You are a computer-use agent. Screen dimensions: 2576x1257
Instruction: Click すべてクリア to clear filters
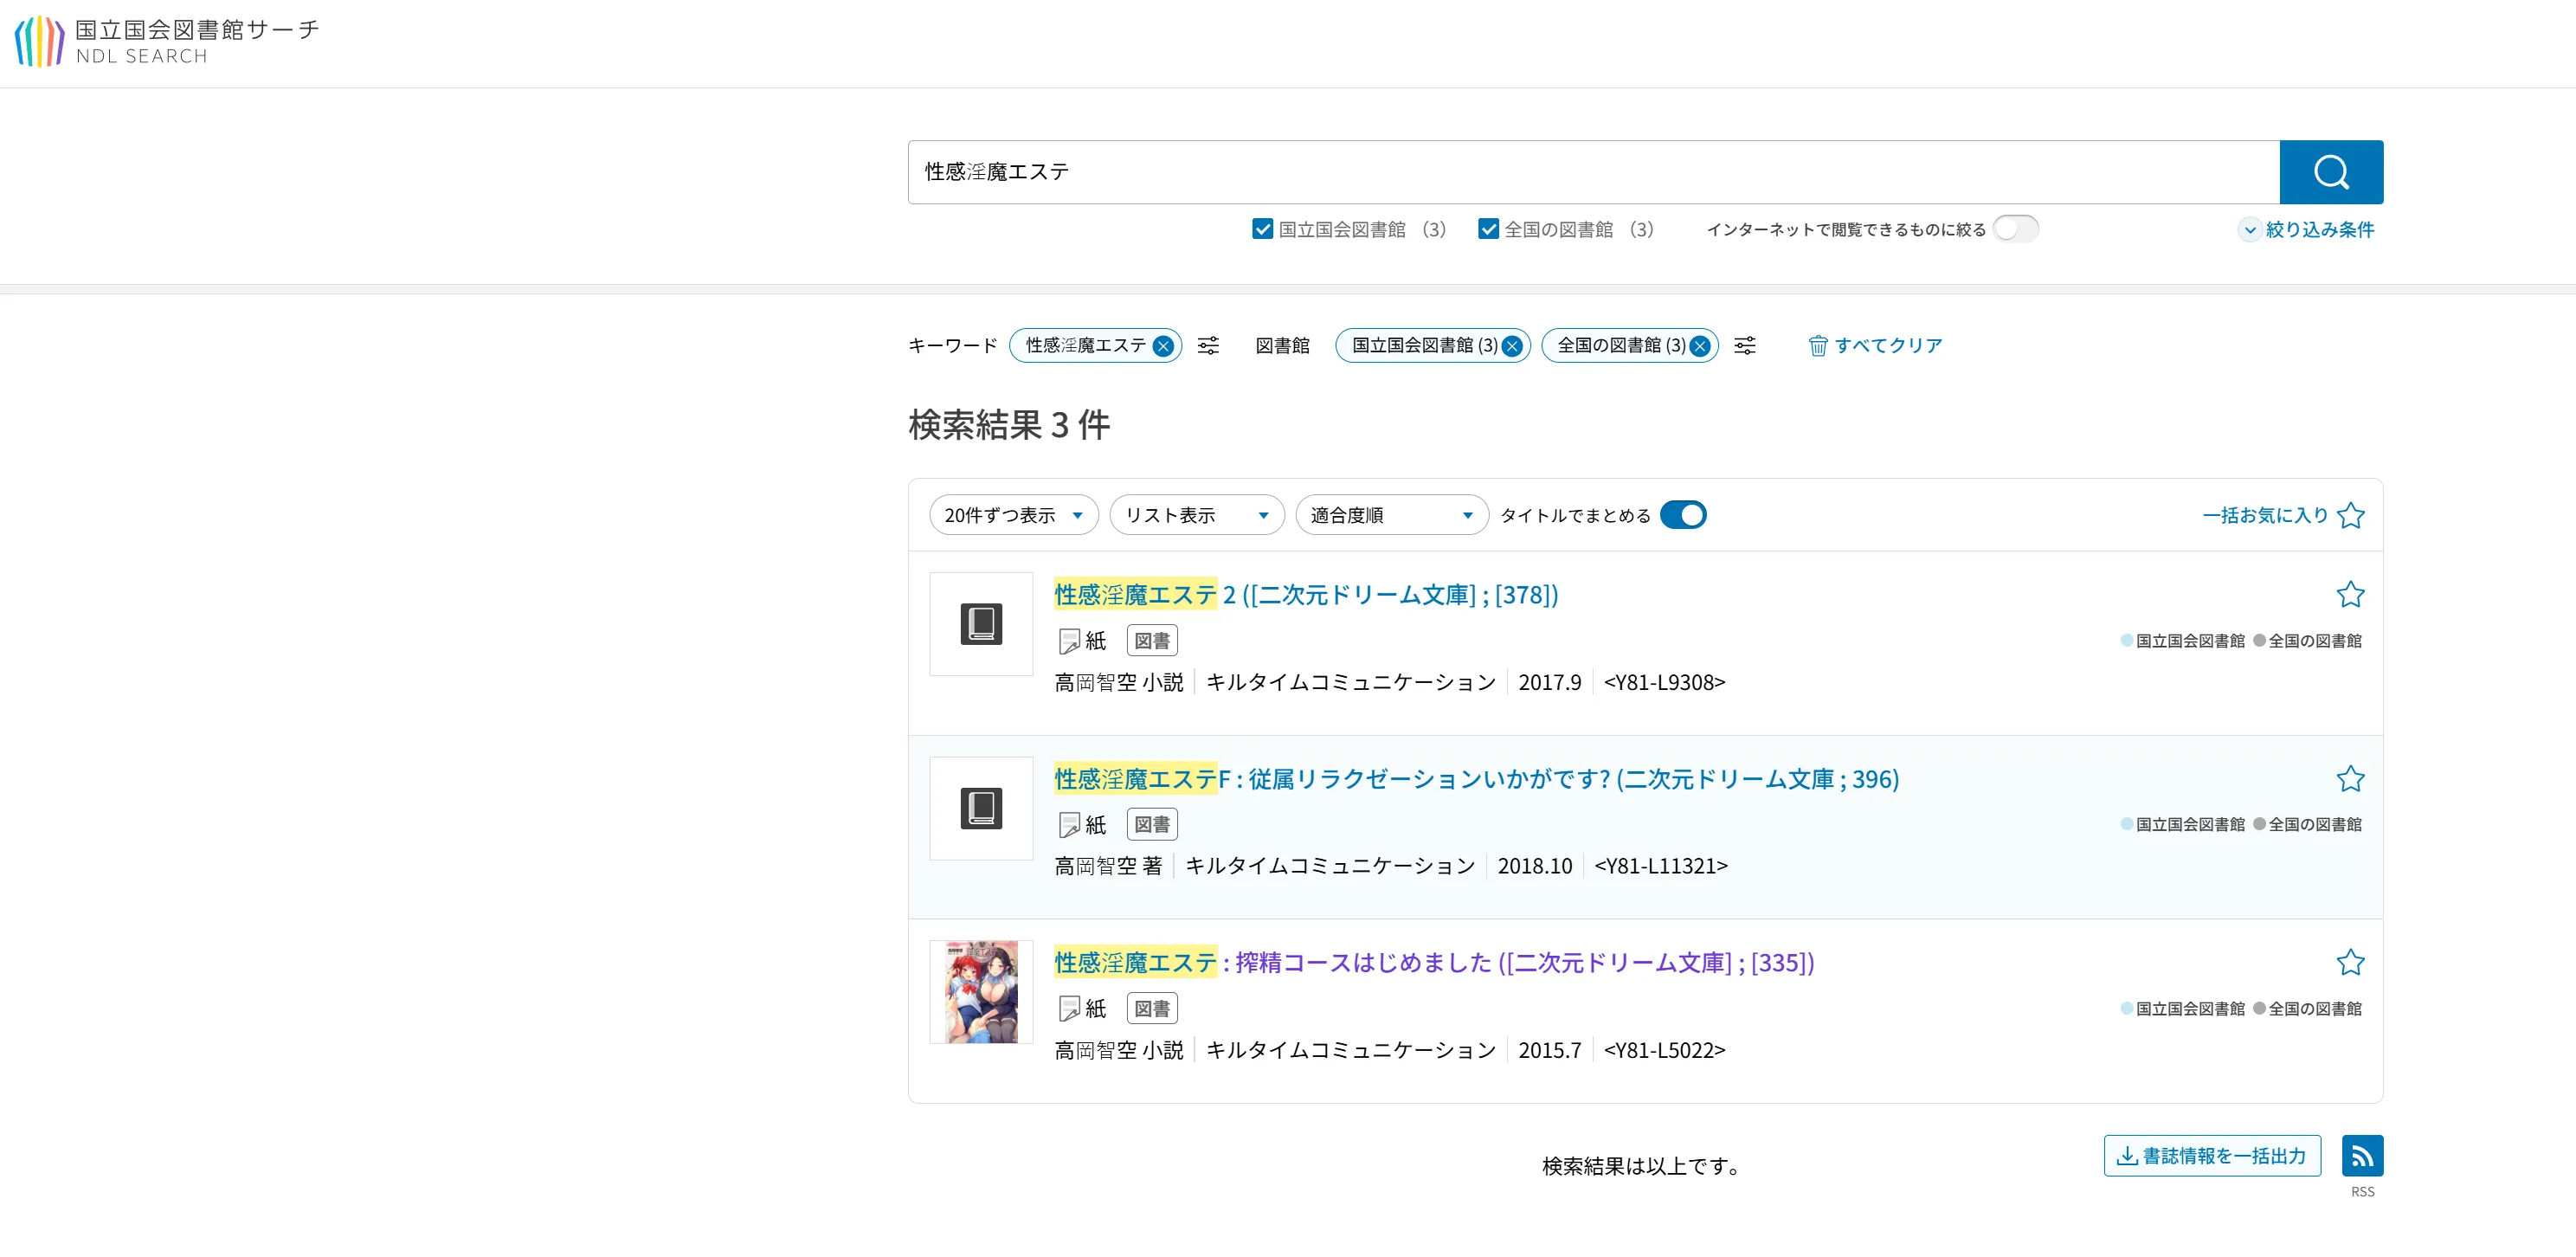click(1875, 345)
